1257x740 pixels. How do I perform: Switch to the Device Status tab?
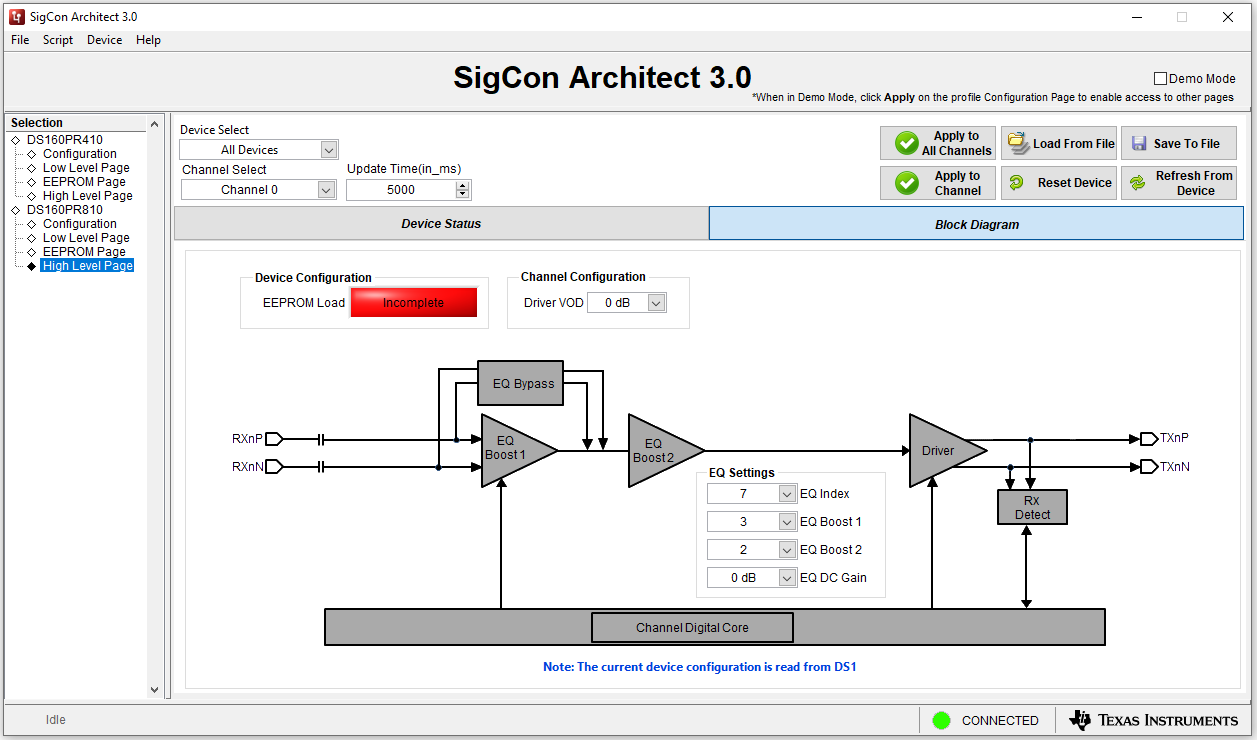tap(441, 224)
